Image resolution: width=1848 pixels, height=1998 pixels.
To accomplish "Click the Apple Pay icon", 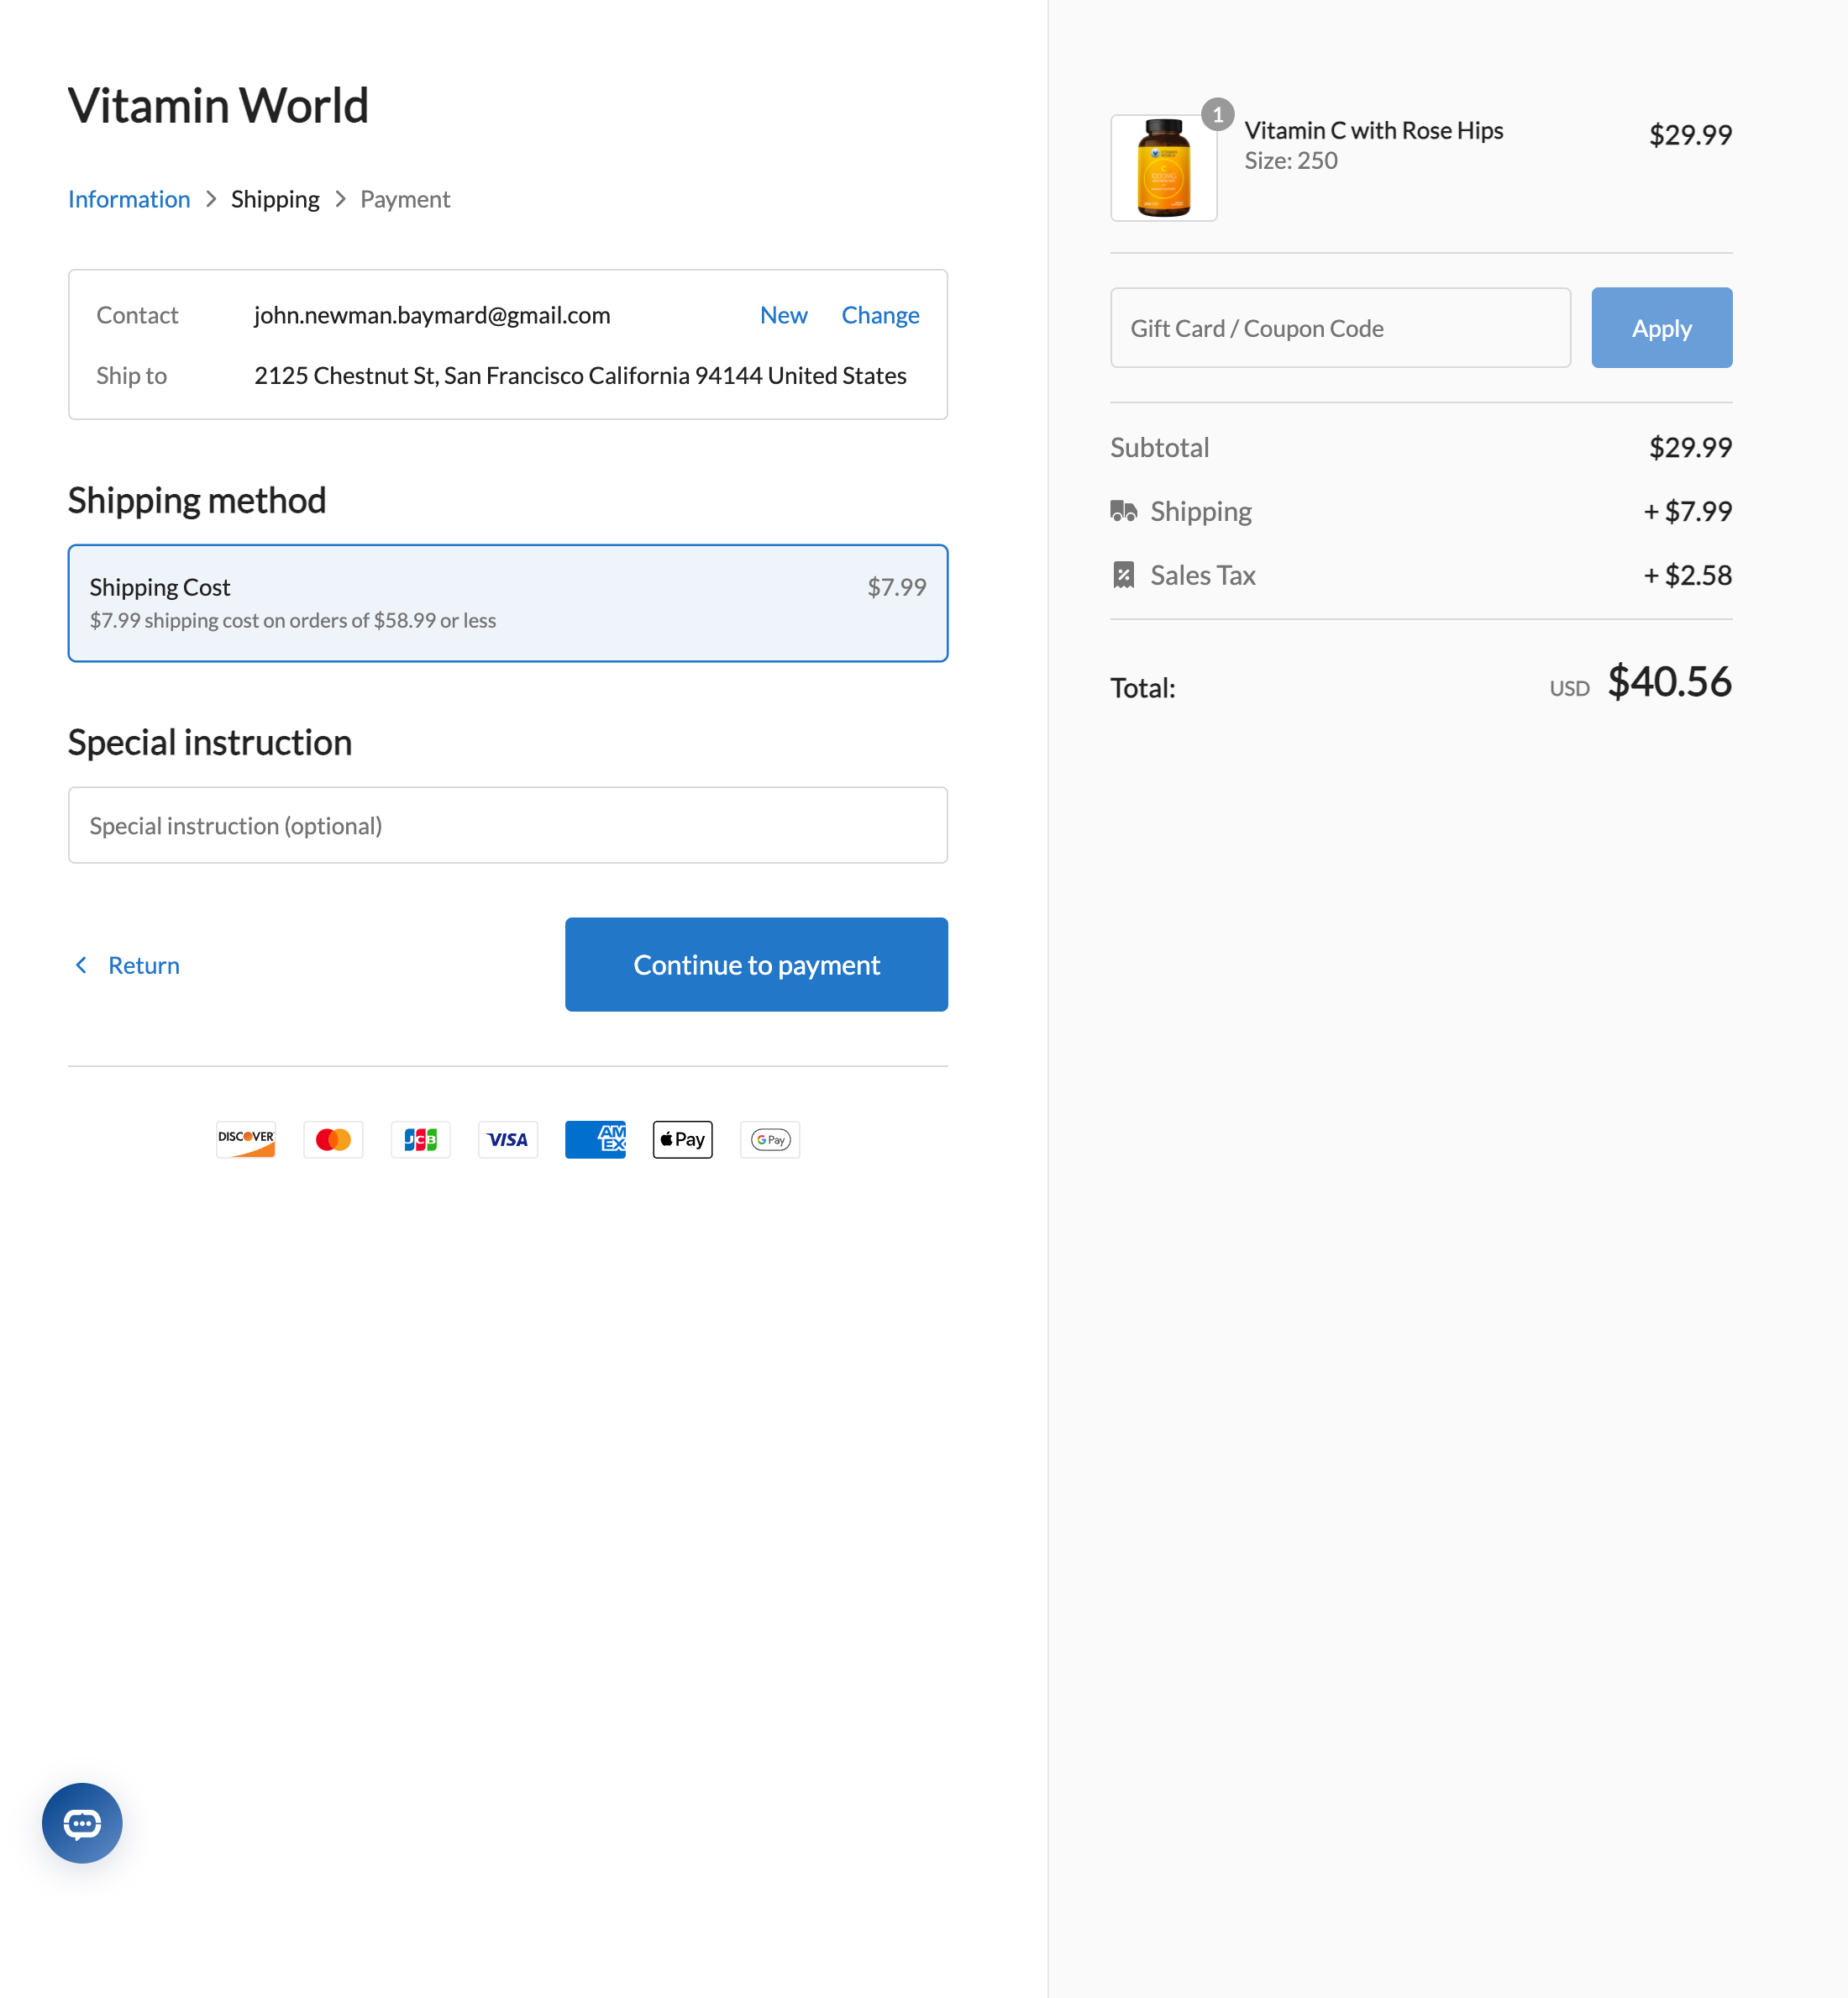I will coord(682,1139).
